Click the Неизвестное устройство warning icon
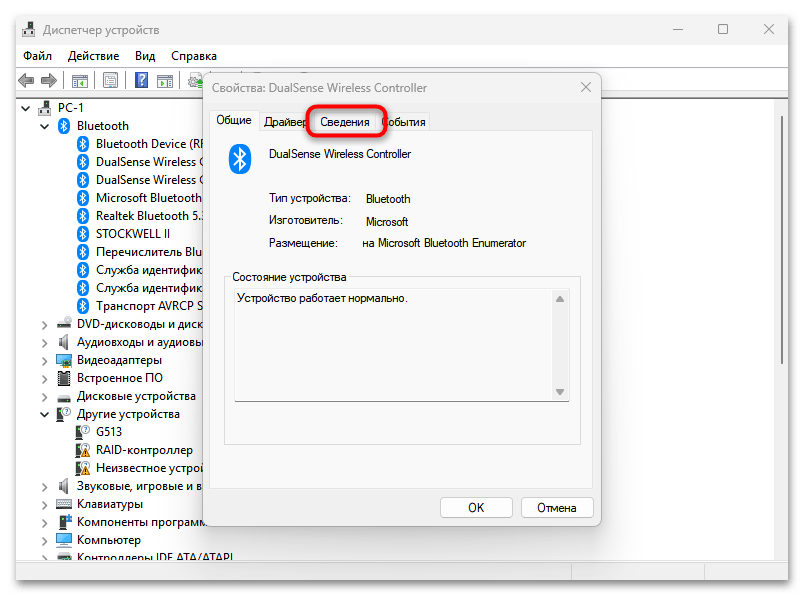The height and width of the screenshot is (596, 804). coord(83,468)
